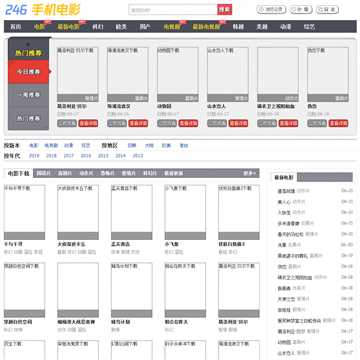Open 欧美 in navigation bar

(121, 27)
